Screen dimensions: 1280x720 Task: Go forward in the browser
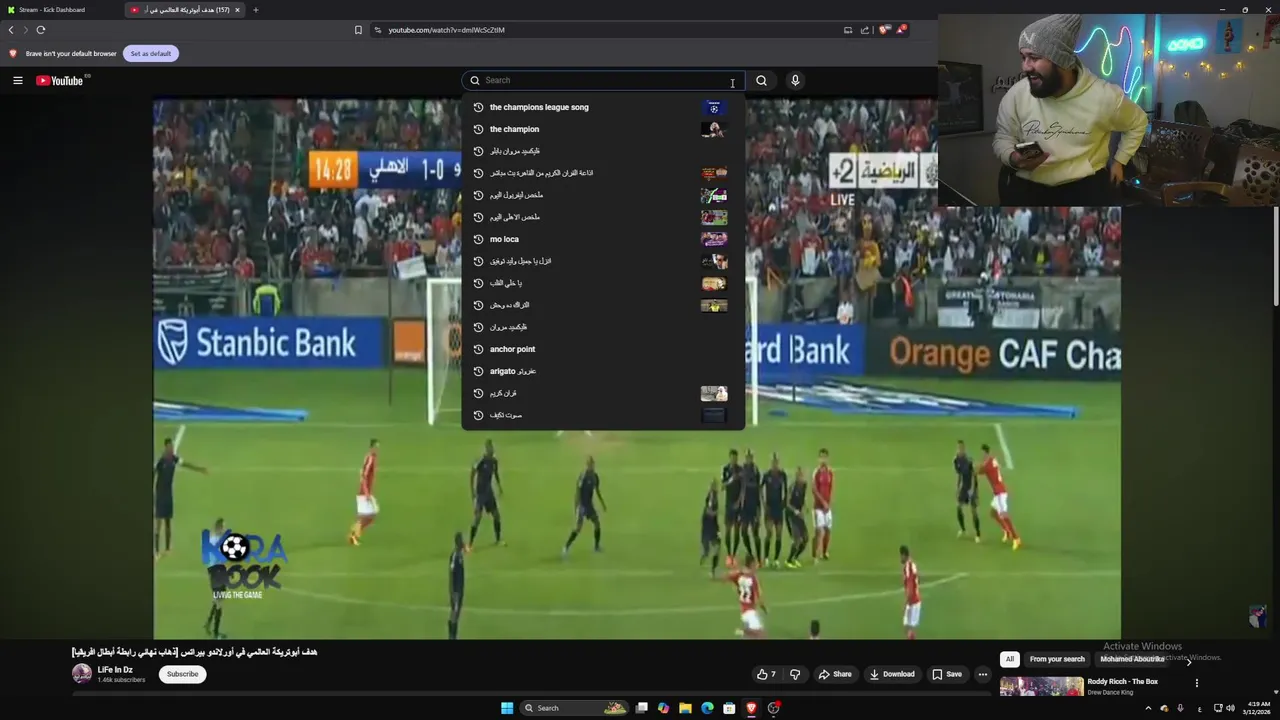25,30
